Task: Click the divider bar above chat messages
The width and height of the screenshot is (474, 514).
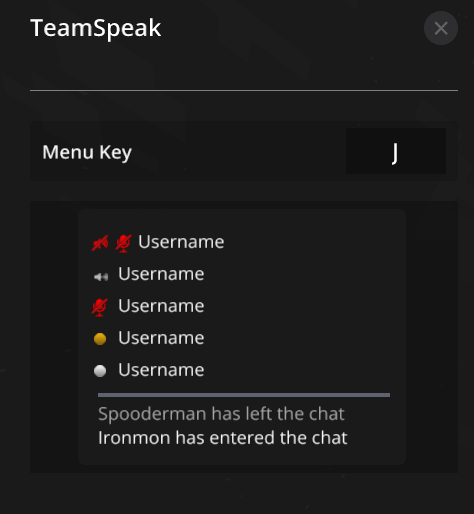Action: click(244, 395)
